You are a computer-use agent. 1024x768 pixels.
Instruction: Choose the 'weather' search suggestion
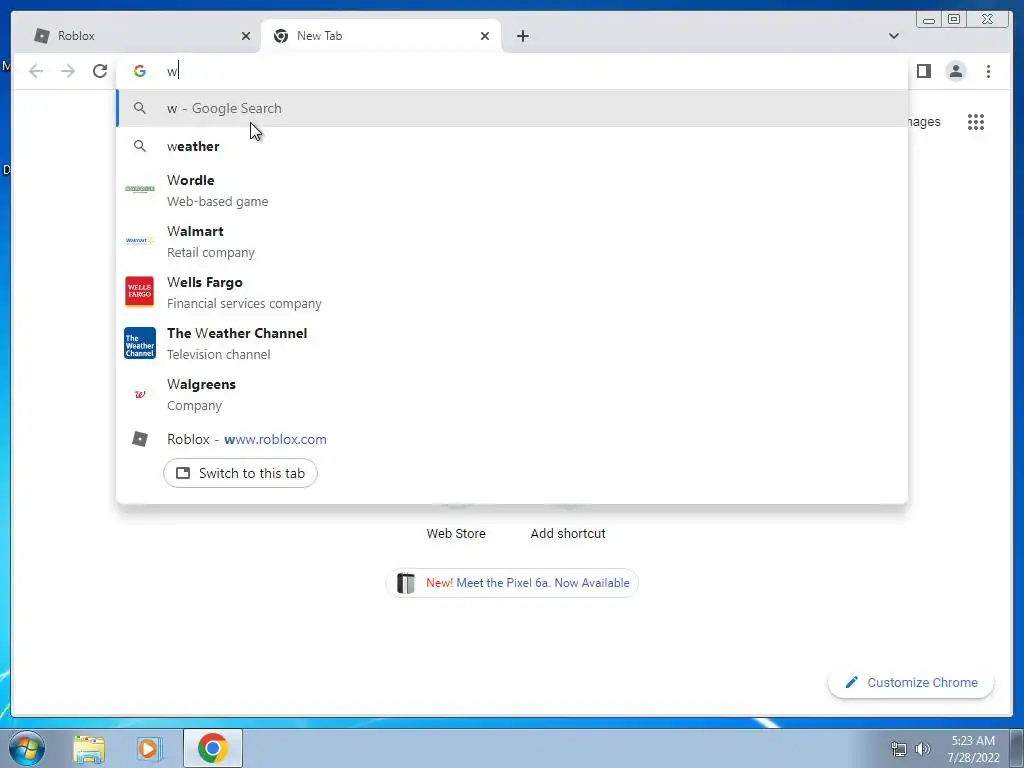pos(512,146)
